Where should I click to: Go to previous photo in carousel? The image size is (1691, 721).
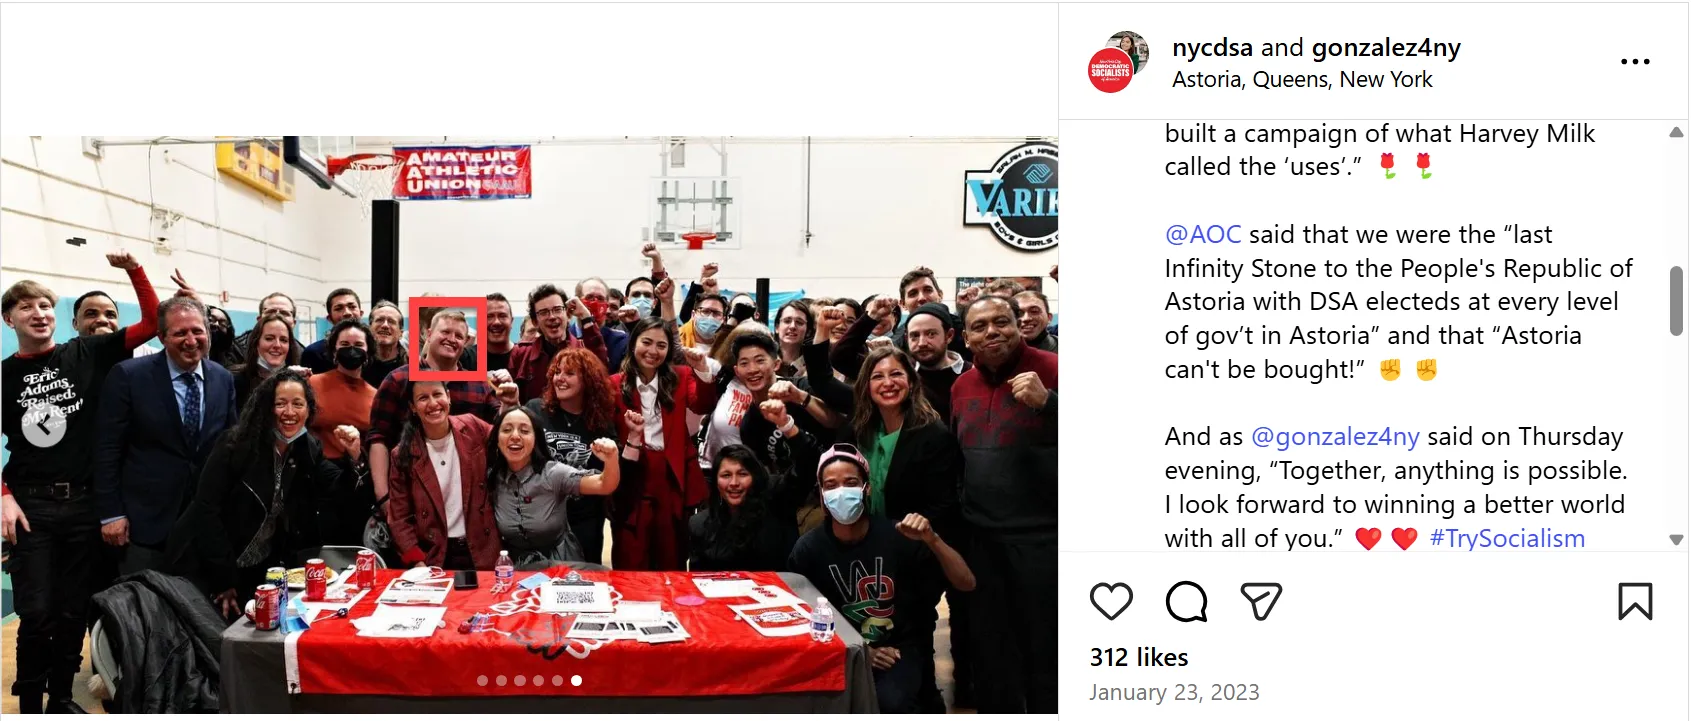click(44, 426)
